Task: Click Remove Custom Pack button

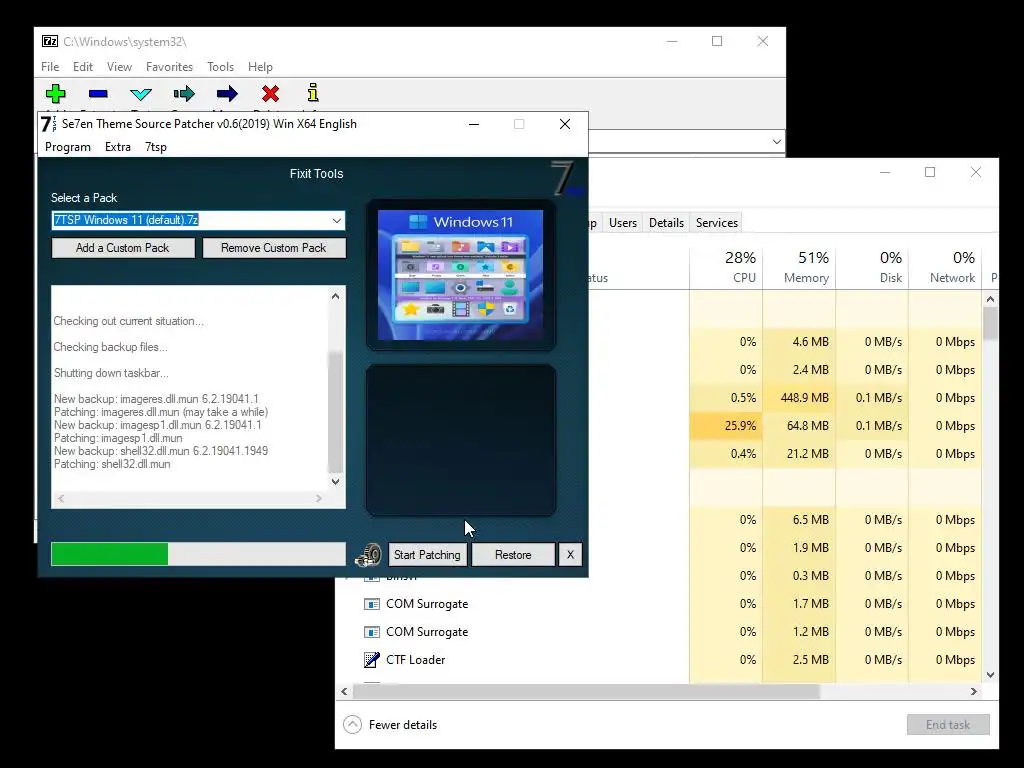Action: pos(274,248)
